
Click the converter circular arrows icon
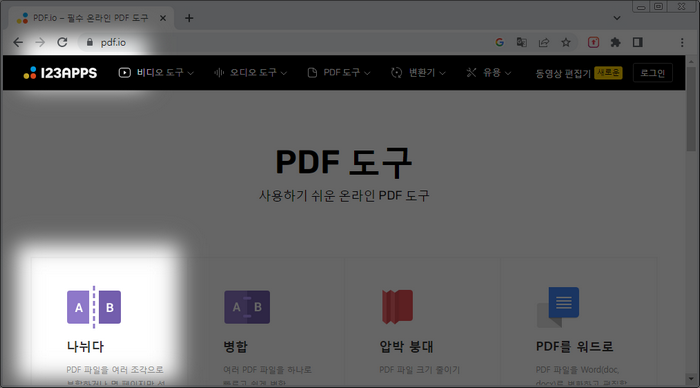(x=396, y=73)
